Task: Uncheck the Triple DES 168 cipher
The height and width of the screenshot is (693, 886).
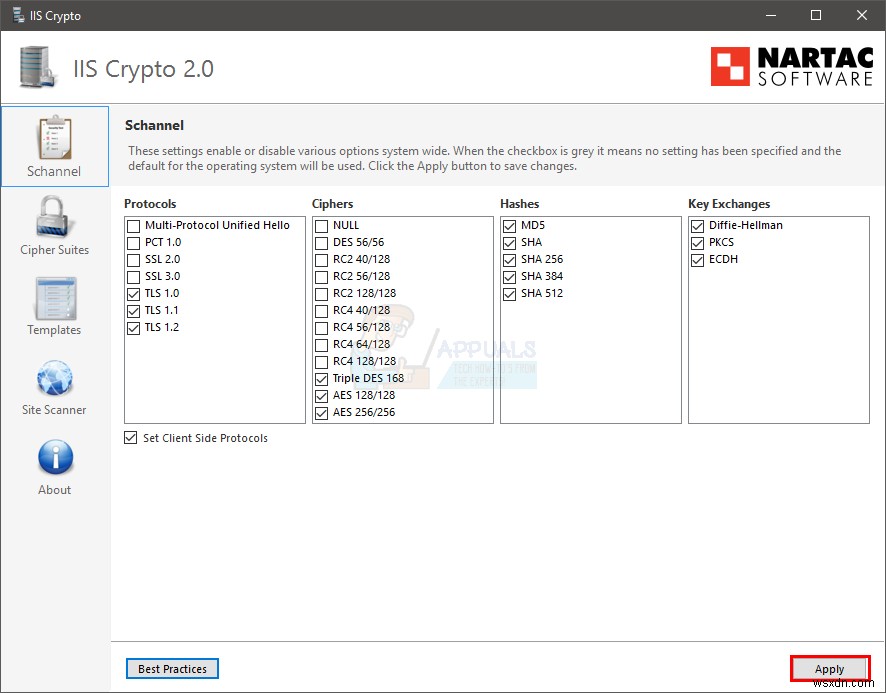Action: tap(321, 378)
